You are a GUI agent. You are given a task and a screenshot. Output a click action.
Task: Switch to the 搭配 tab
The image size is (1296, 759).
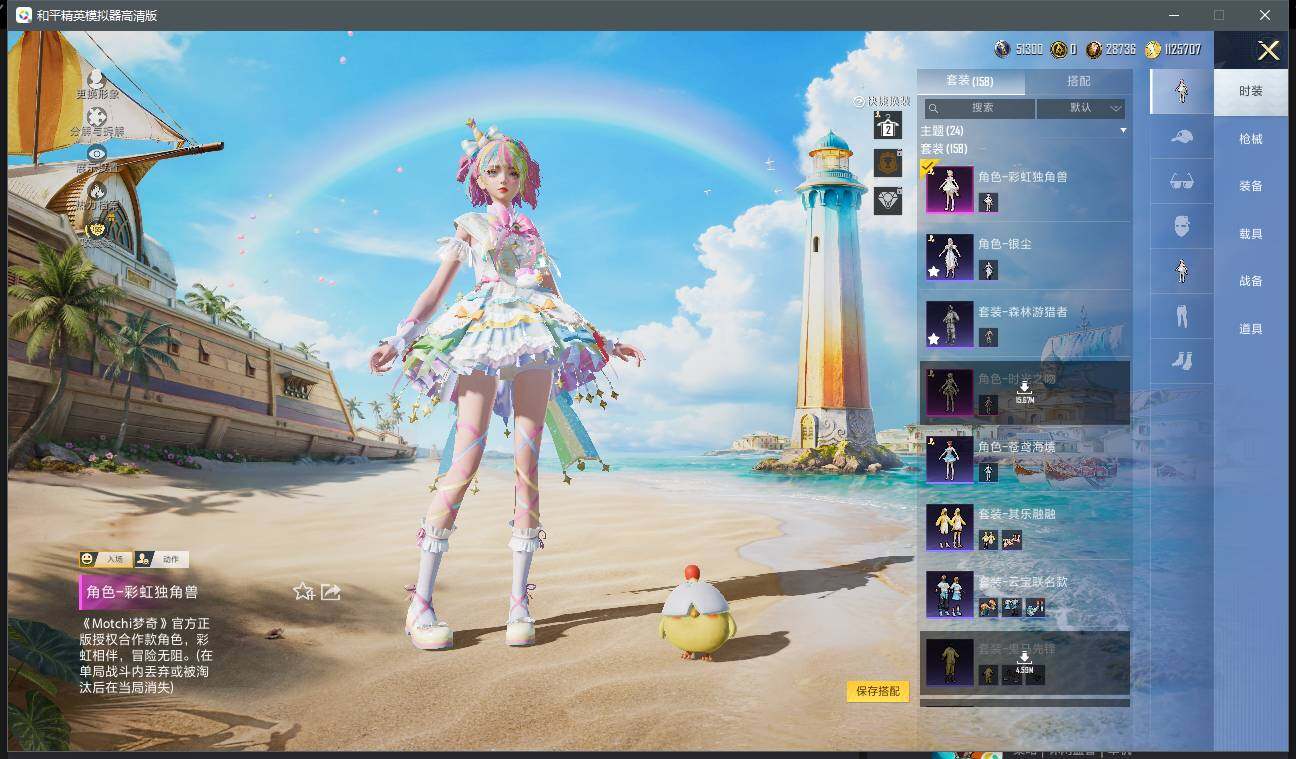tap(1079, 81)
